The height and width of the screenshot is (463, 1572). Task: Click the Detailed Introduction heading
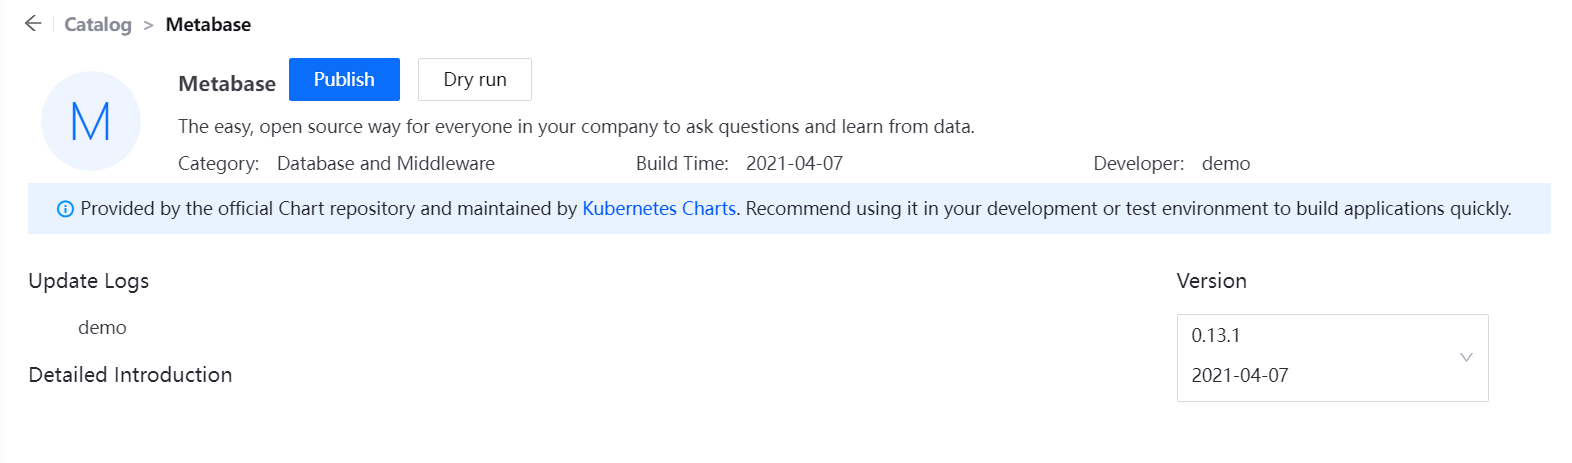[130, 375]
